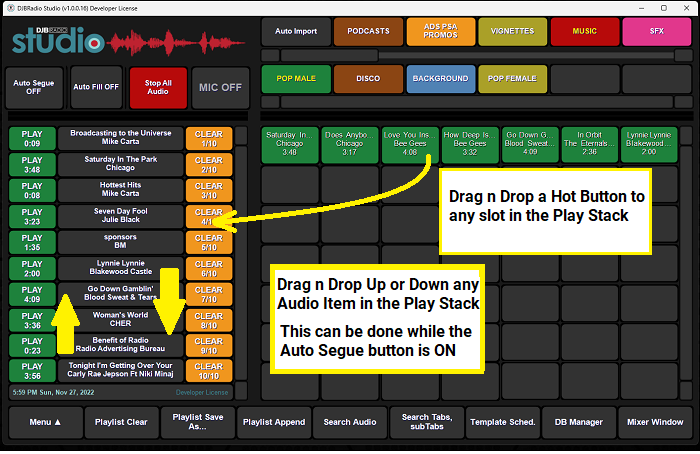The image size is (700, 454).
Task: Clear play stack slot 9/10
Action: click(x=209, y=346)
